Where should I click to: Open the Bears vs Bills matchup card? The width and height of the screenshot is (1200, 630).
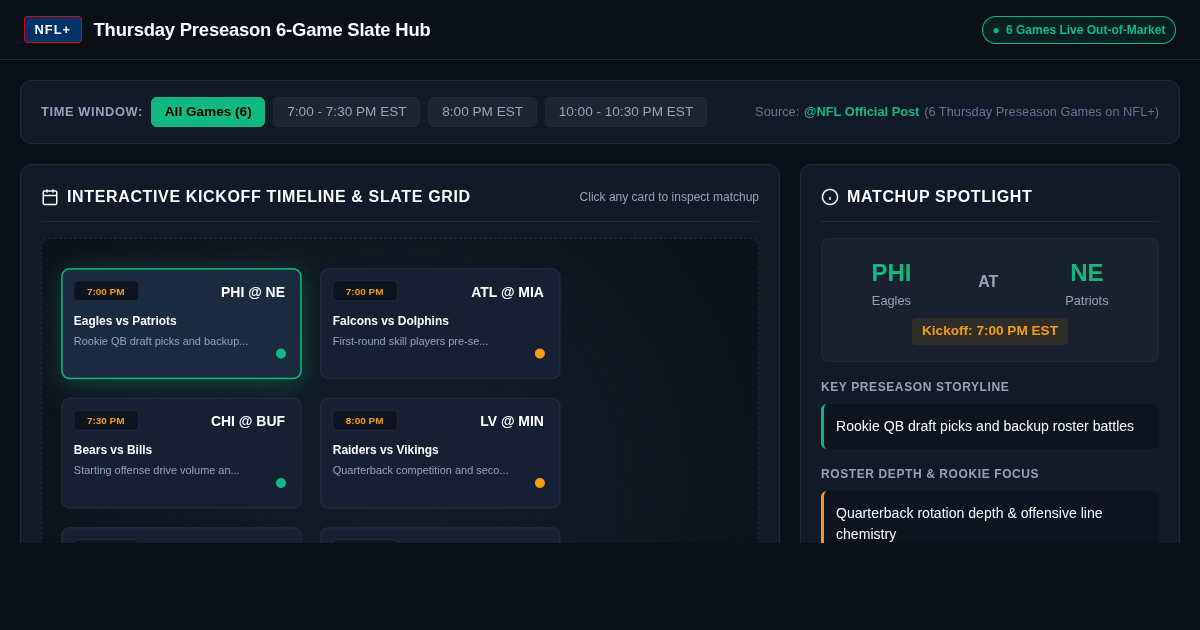181,453
